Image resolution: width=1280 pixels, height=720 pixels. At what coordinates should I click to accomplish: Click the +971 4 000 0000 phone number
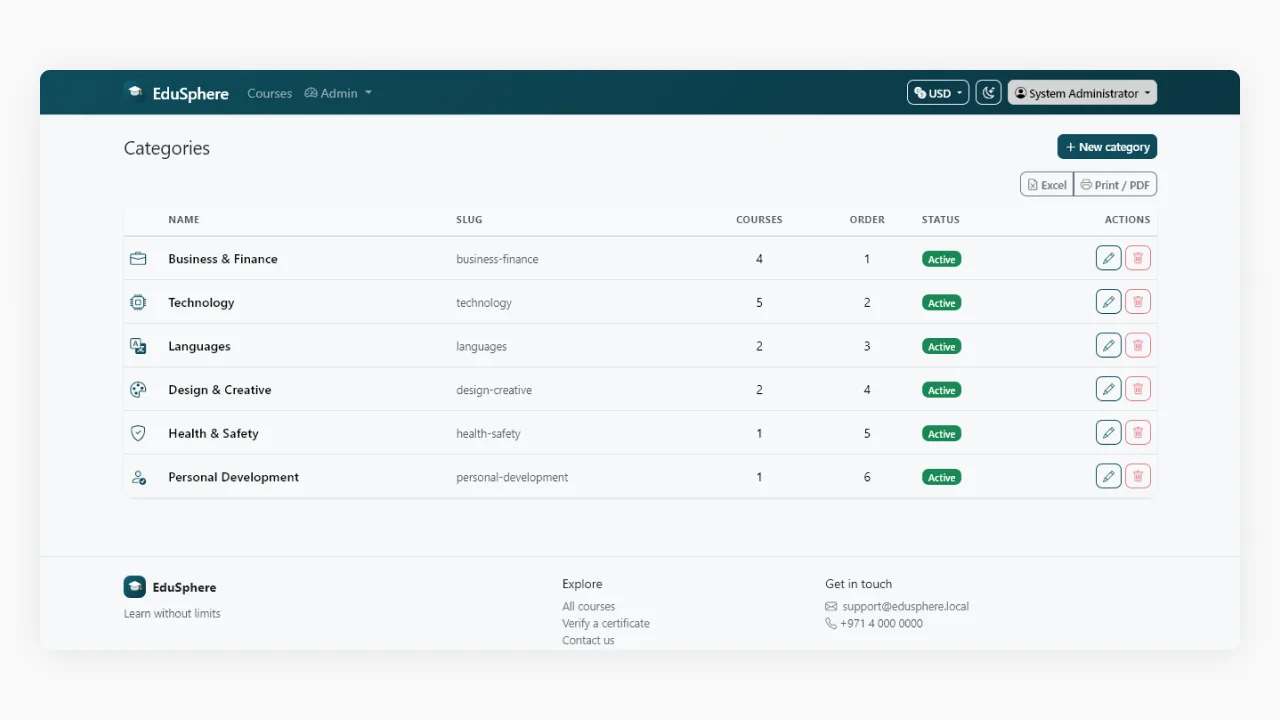coord(881,623)
